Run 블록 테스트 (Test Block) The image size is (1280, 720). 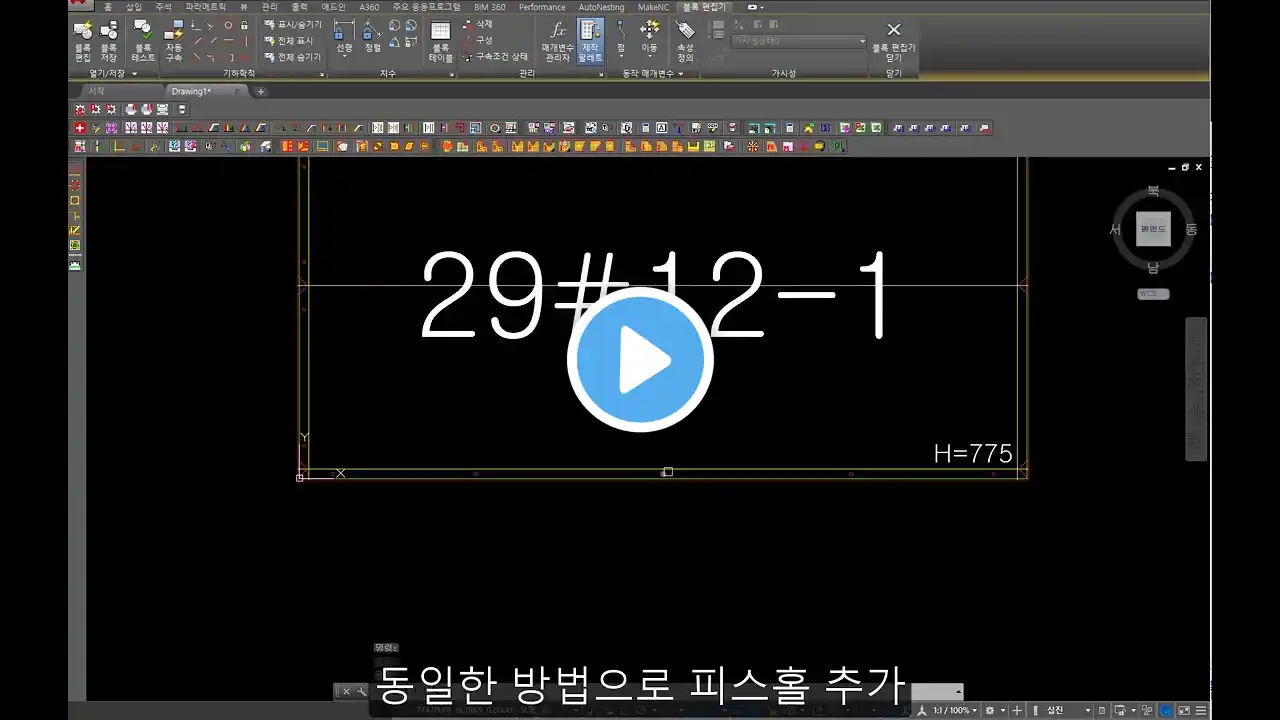point(143,42)
